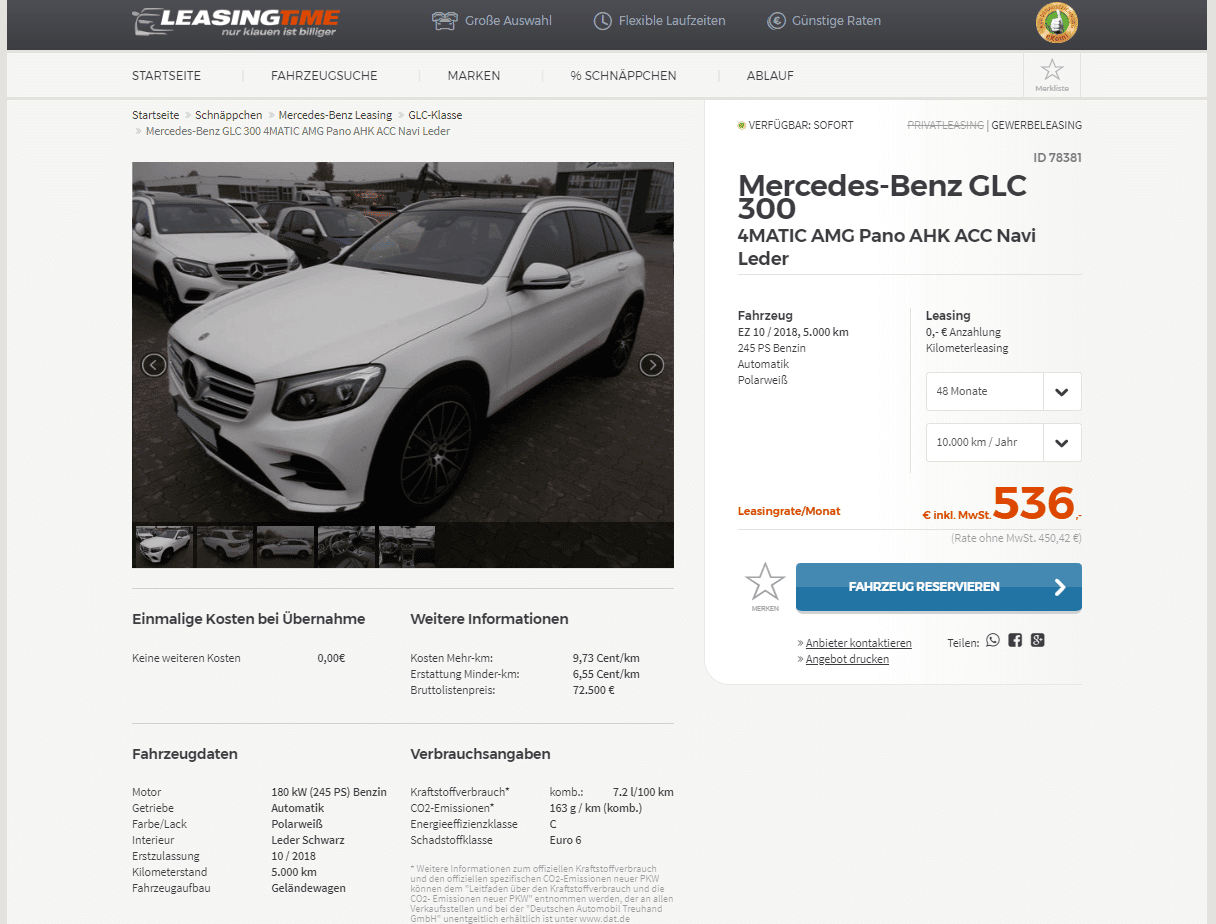Open the 48 Monate duration dropdown
This screenshot has width=1216, height=924.
[x=1003, y=391]
